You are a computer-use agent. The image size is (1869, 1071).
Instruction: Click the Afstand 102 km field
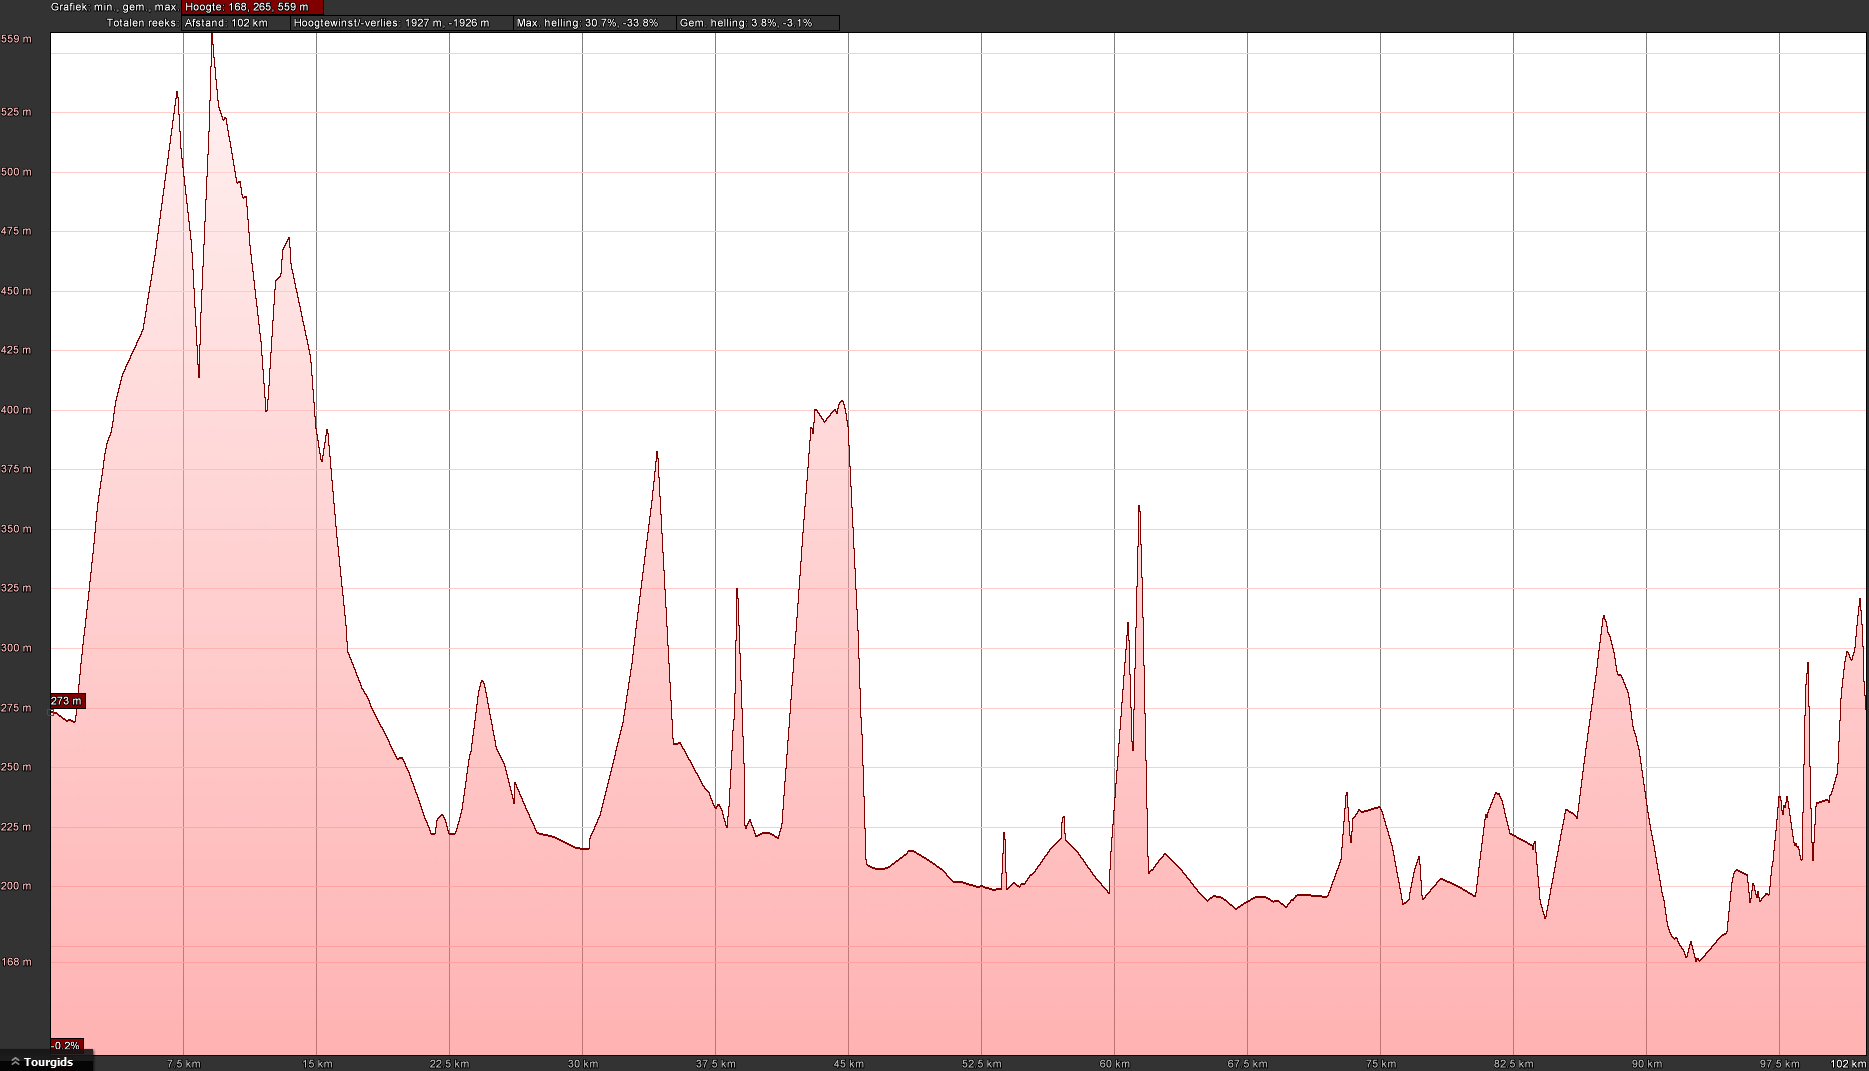pos(235,23)
